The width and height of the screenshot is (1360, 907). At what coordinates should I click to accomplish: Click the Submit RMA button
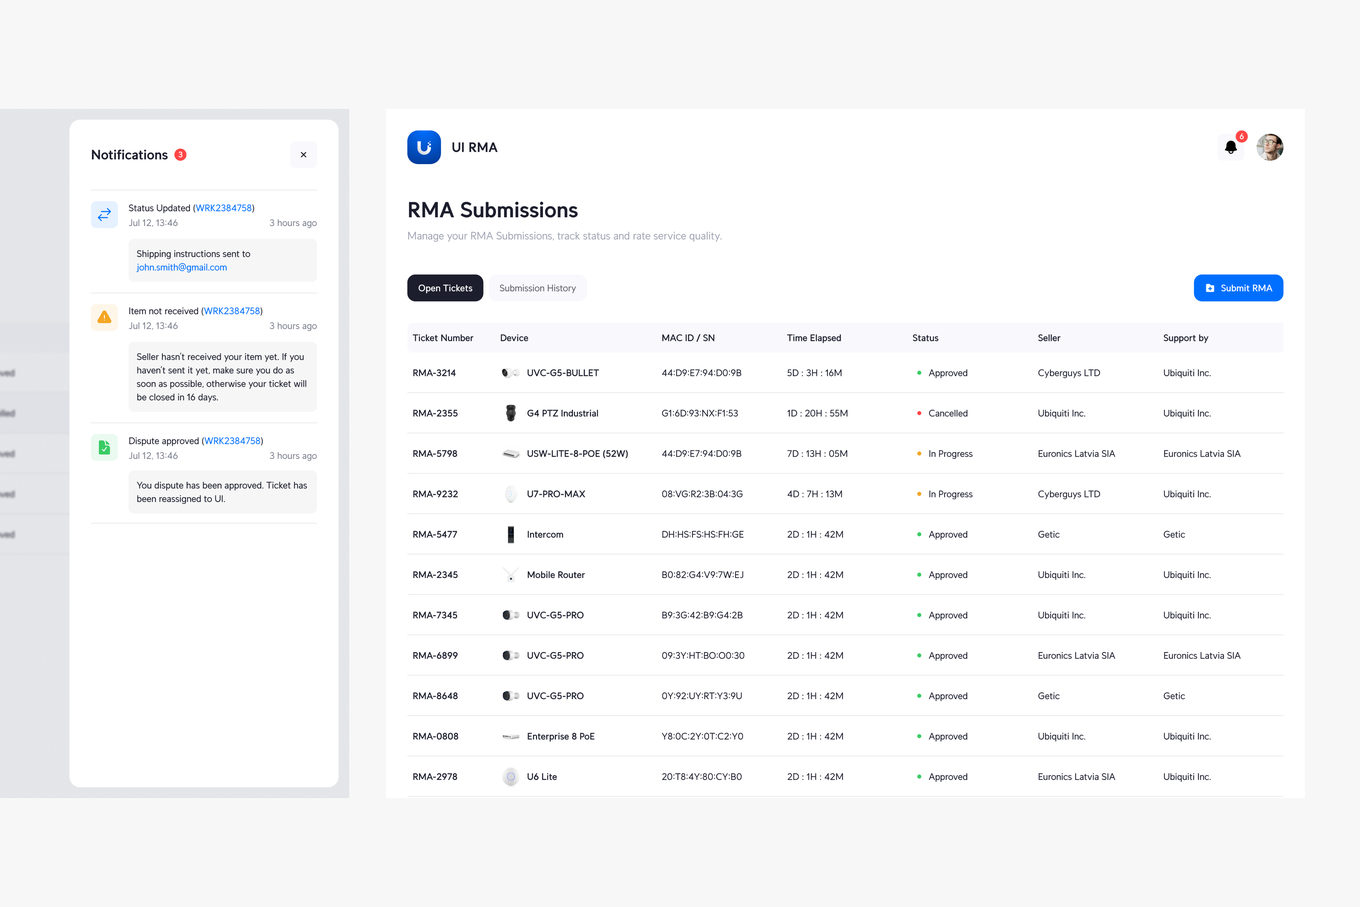tap(1238, 288)
